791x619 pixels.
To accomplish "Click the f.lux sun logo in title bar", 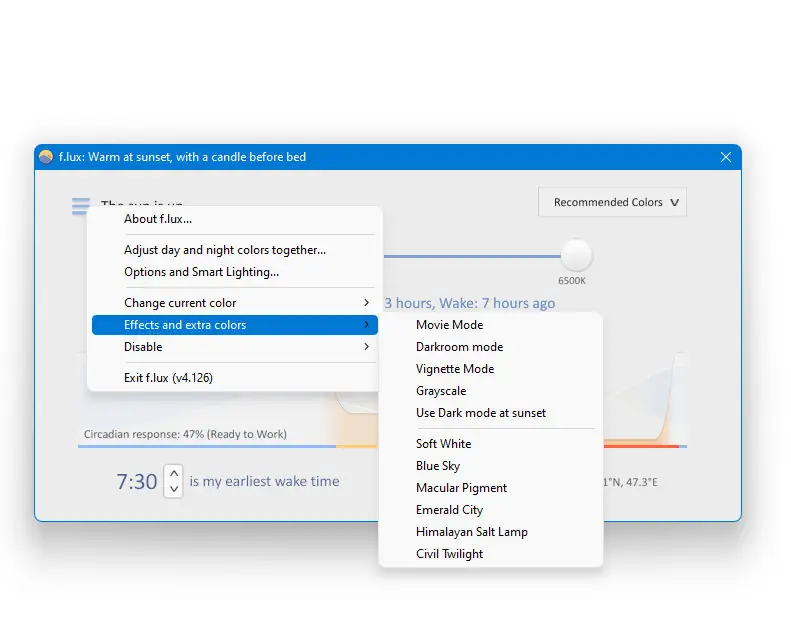I will (x=46, y=157).
